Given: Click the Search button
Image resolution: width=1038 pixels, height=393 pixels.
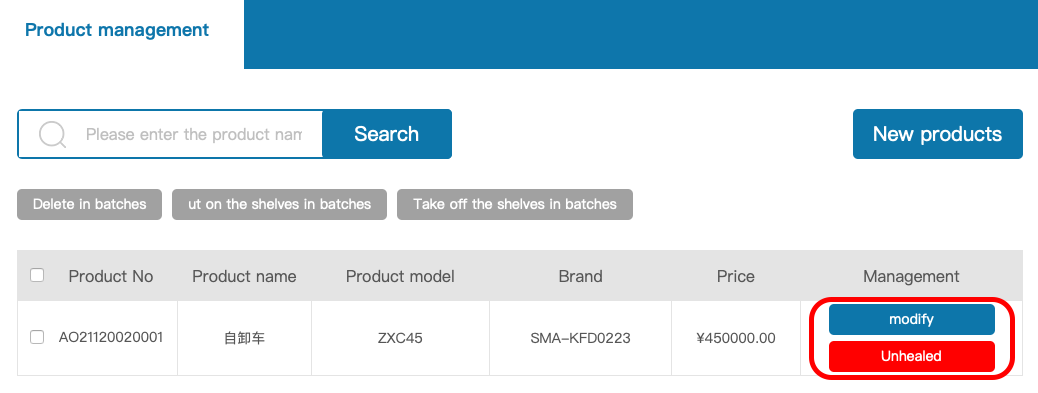Looking at the screenshot, I should coord(387,134).
